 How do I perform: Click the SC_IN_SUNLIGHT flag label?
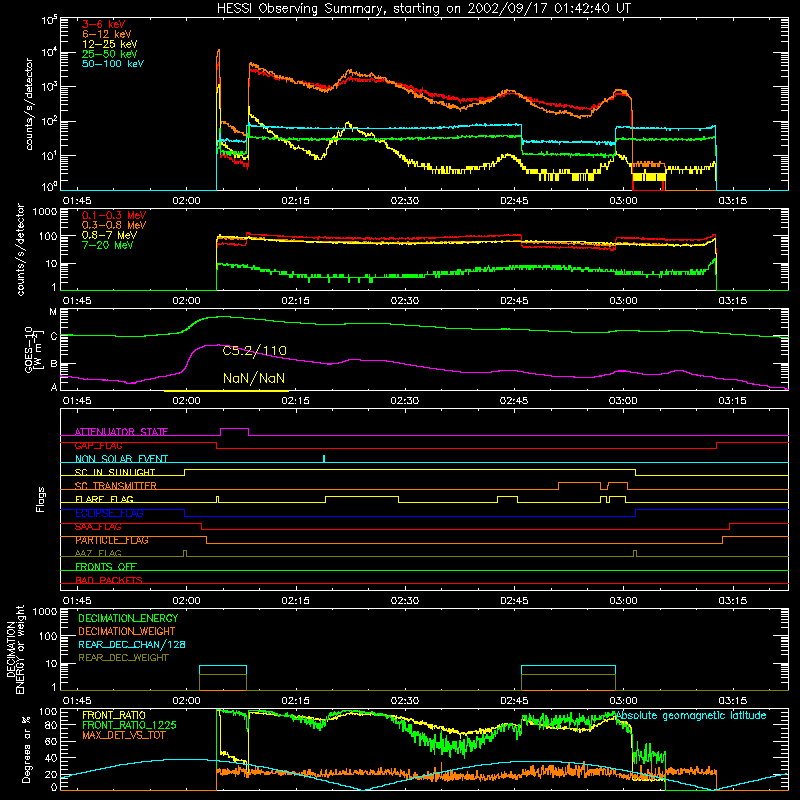(x=115, y=472)
